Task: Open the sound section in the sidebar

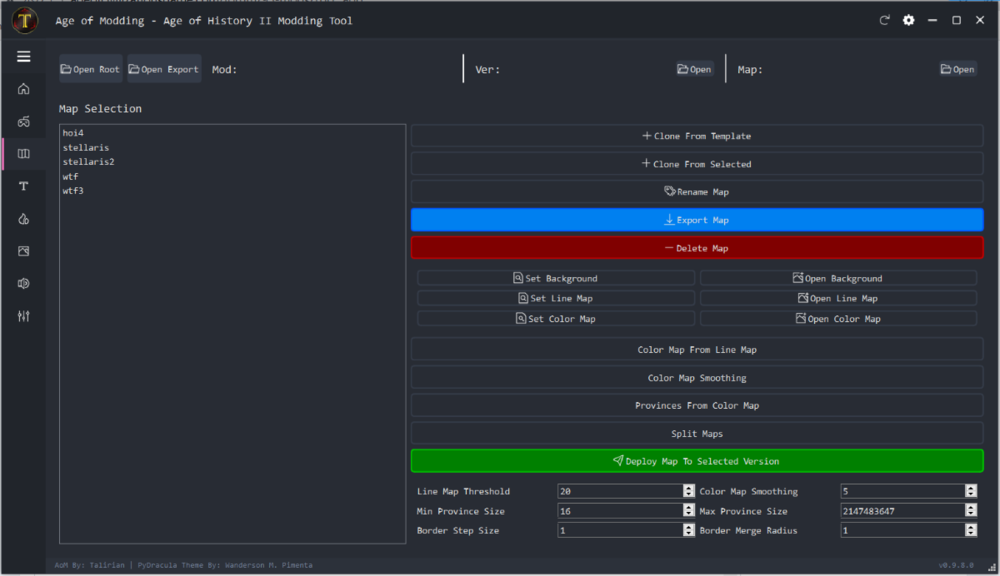Action: click(24, 284)
